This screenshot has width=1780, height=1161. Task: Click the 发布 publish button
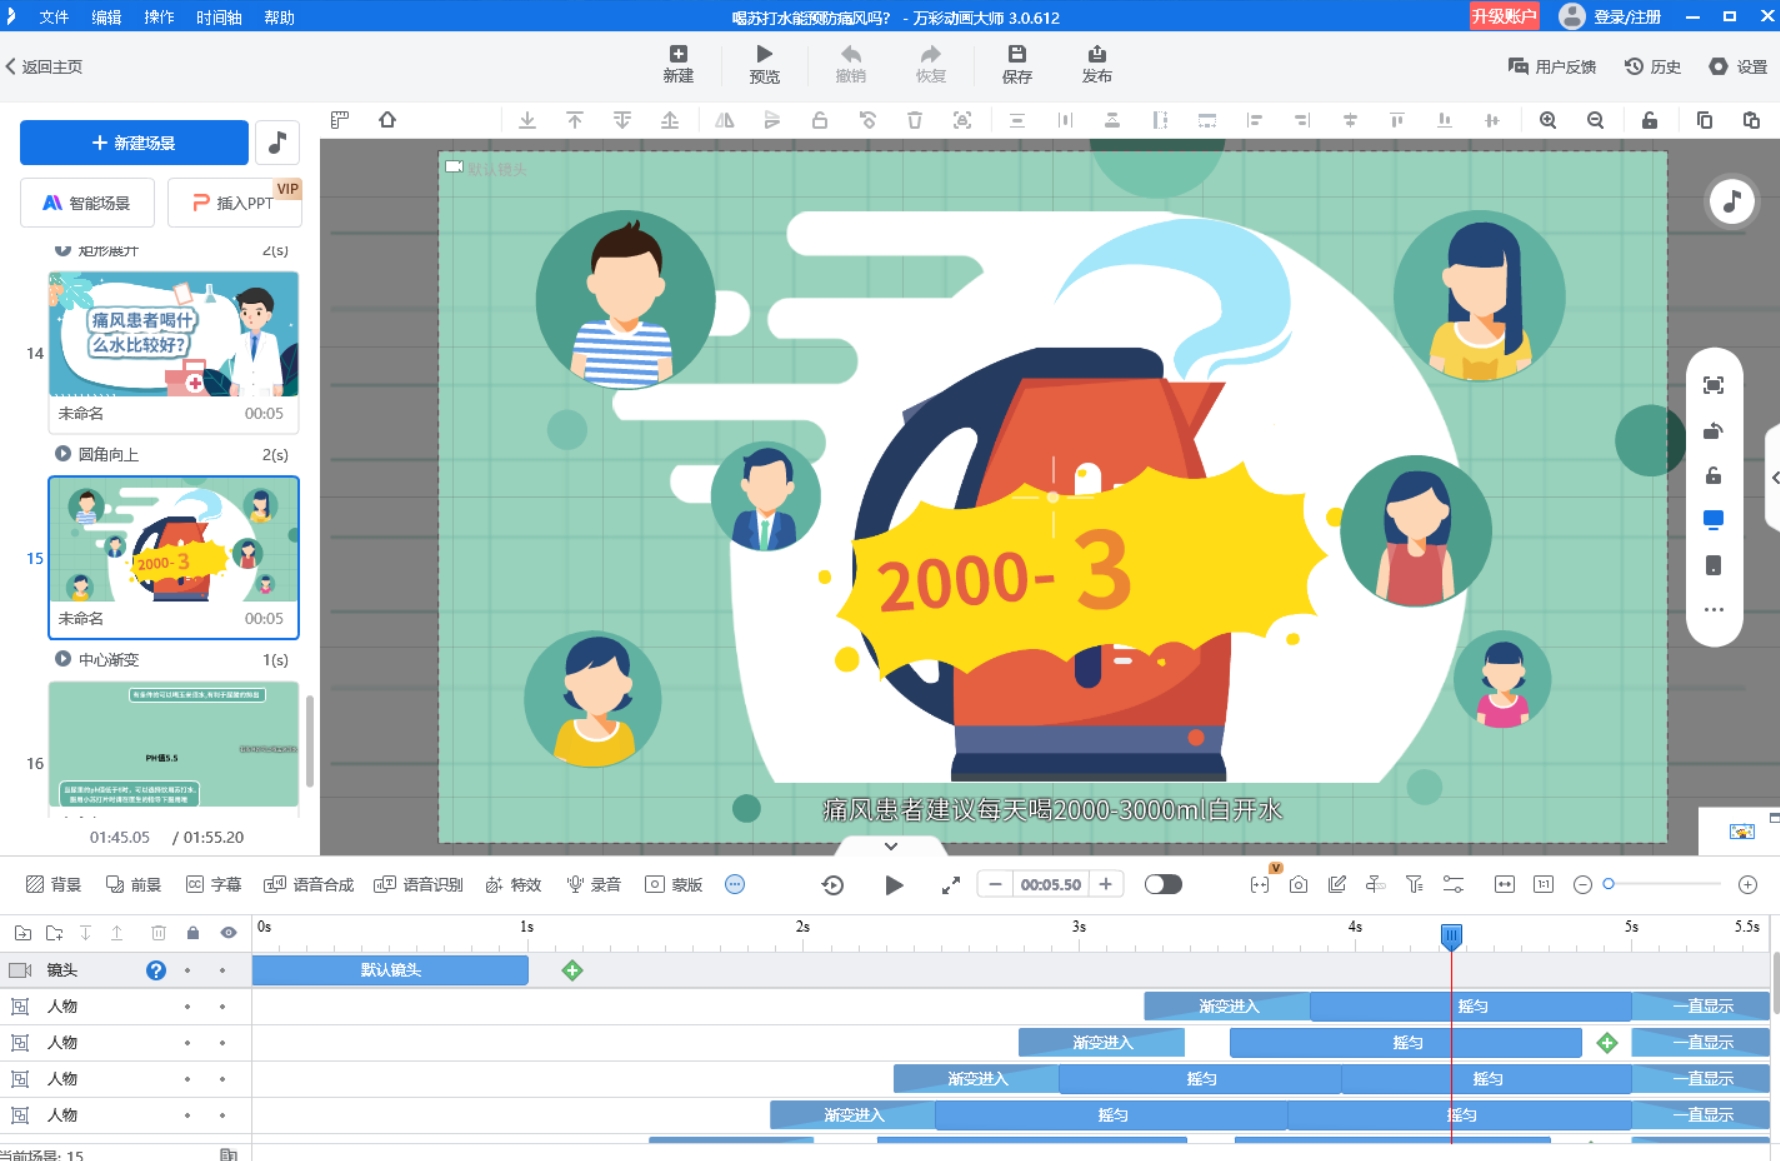[1096, 64]
